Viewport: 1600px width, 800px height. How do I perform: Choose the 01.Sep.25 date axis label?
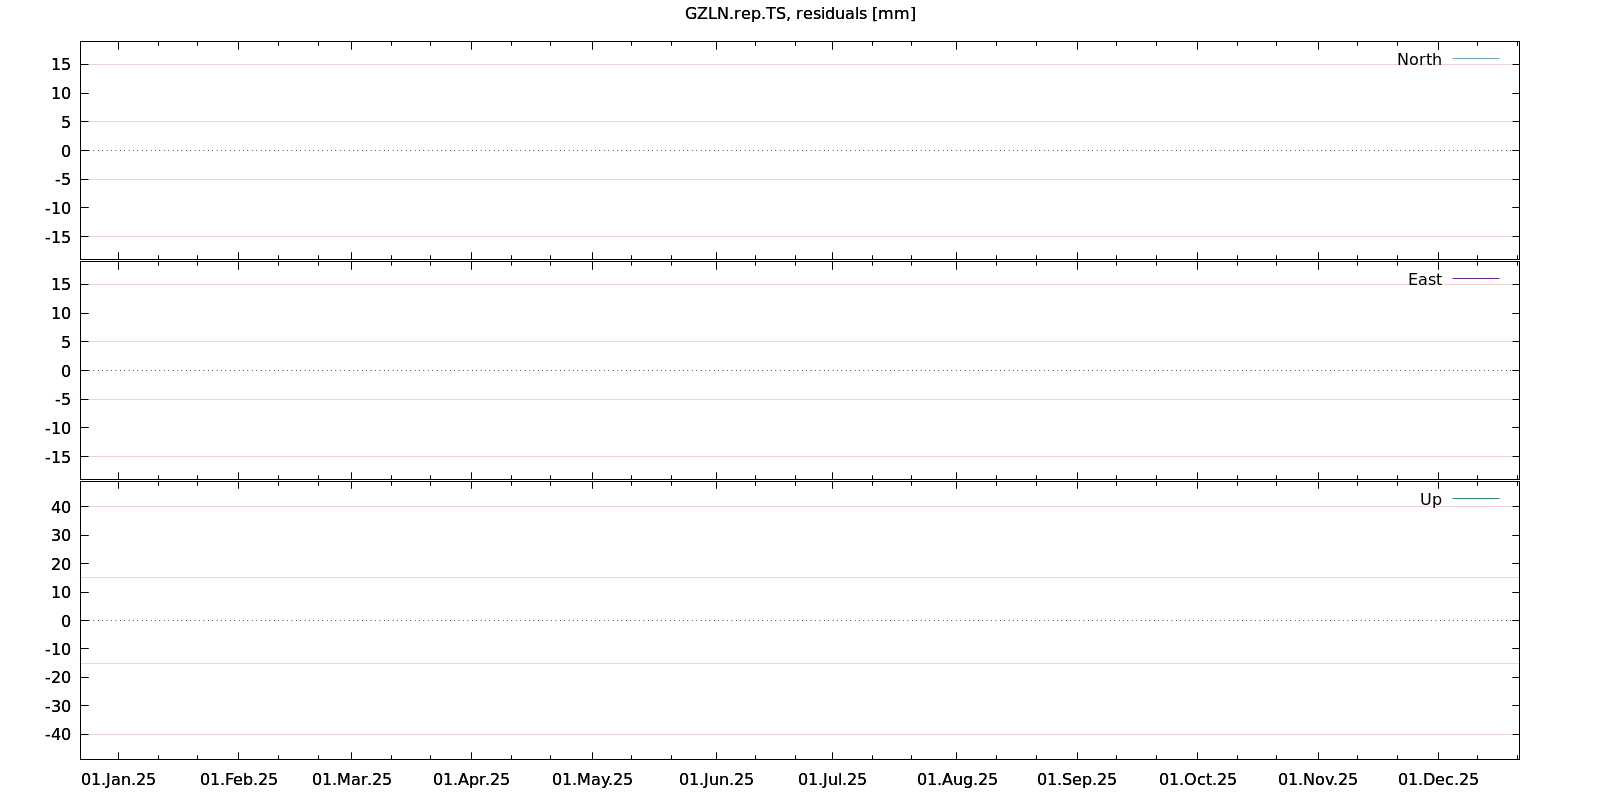click(x=1076, y=780)
